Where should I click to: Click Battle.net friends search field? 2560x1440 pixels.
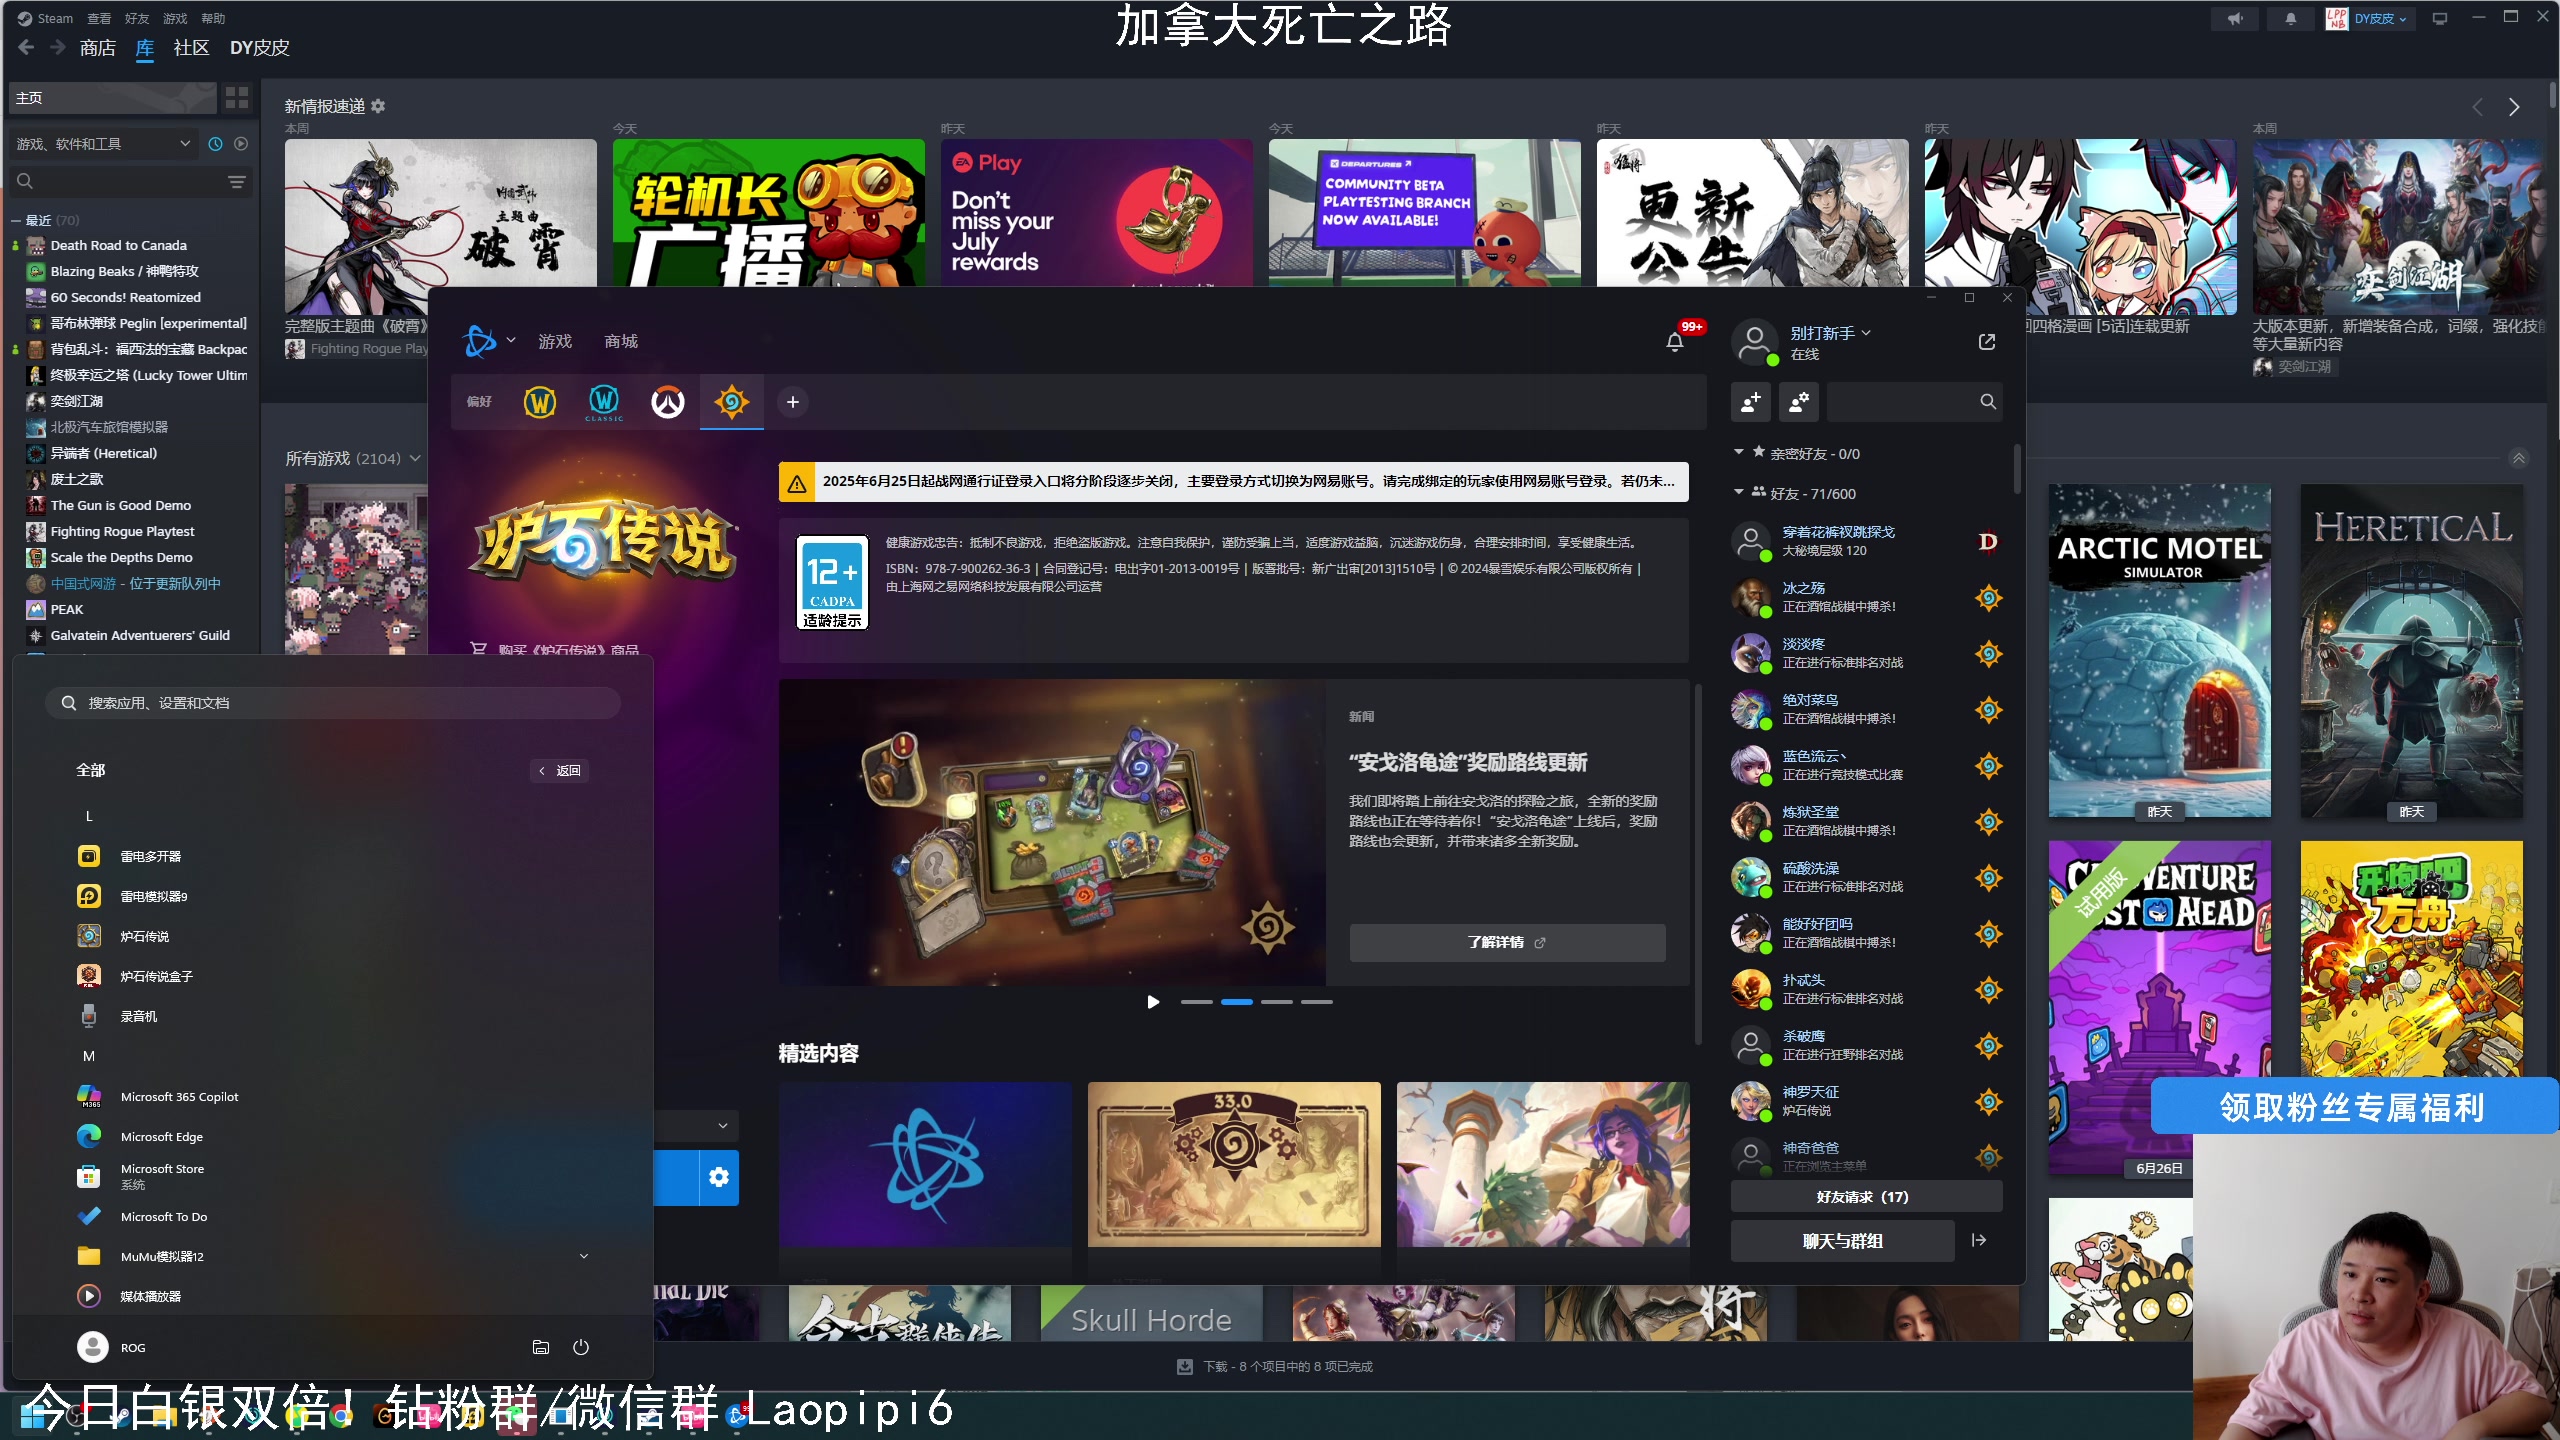(1914, 401)
